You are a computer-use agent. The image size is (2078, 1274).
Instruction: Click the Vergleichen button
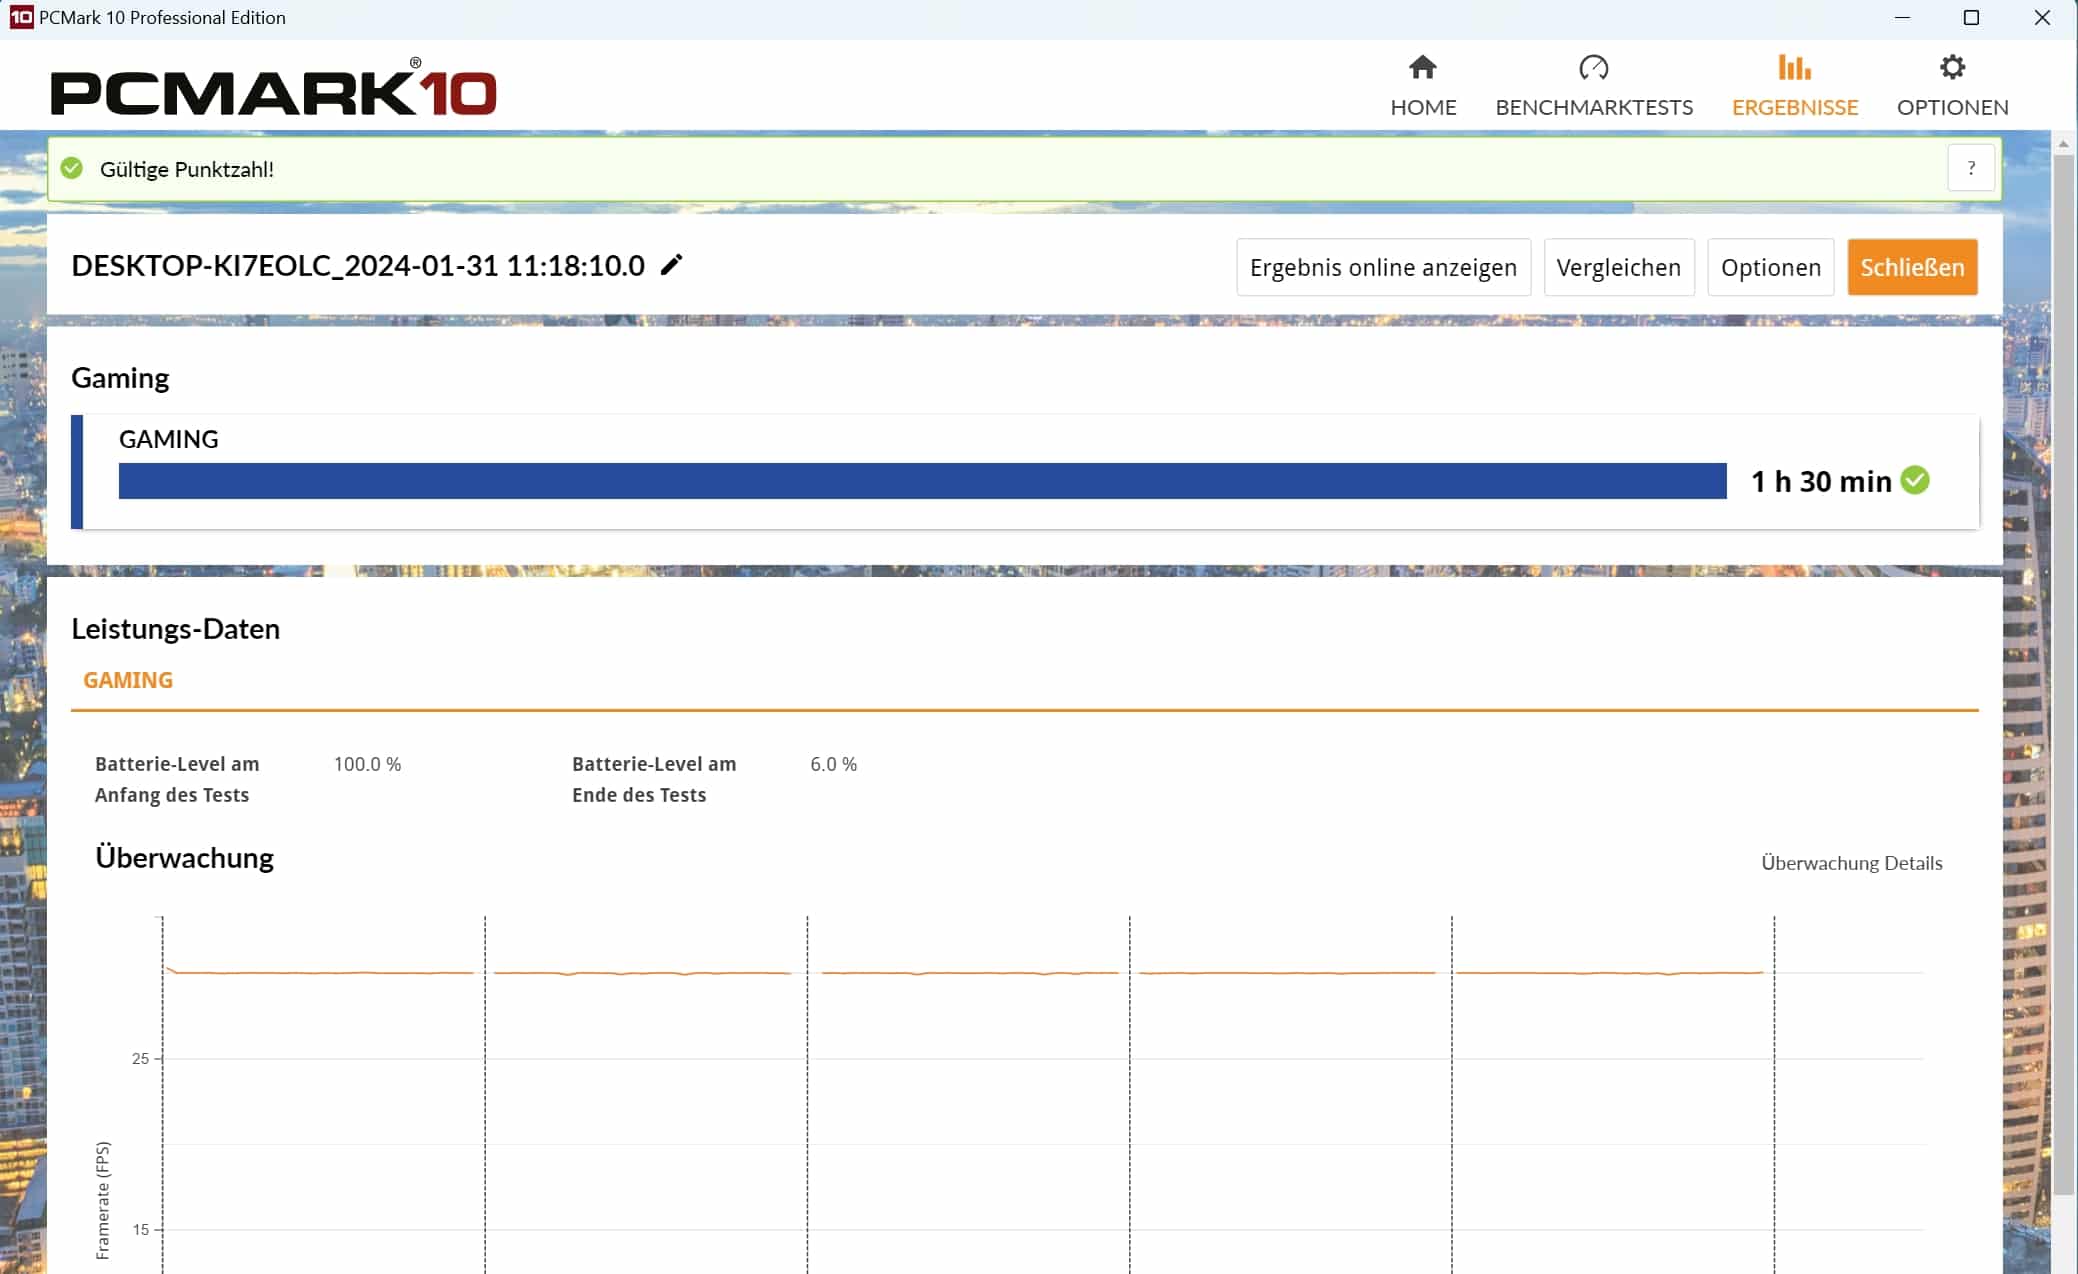[1618, 267]
